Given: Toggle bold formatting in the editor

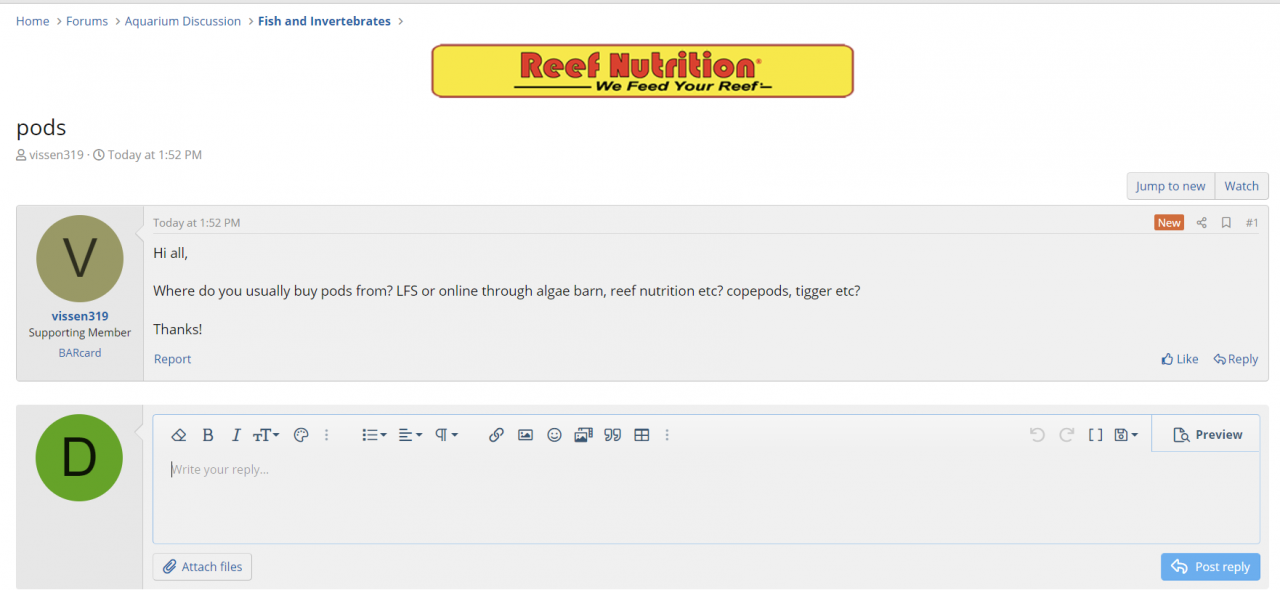Looking at the screenshot, I should click(208, 435).
